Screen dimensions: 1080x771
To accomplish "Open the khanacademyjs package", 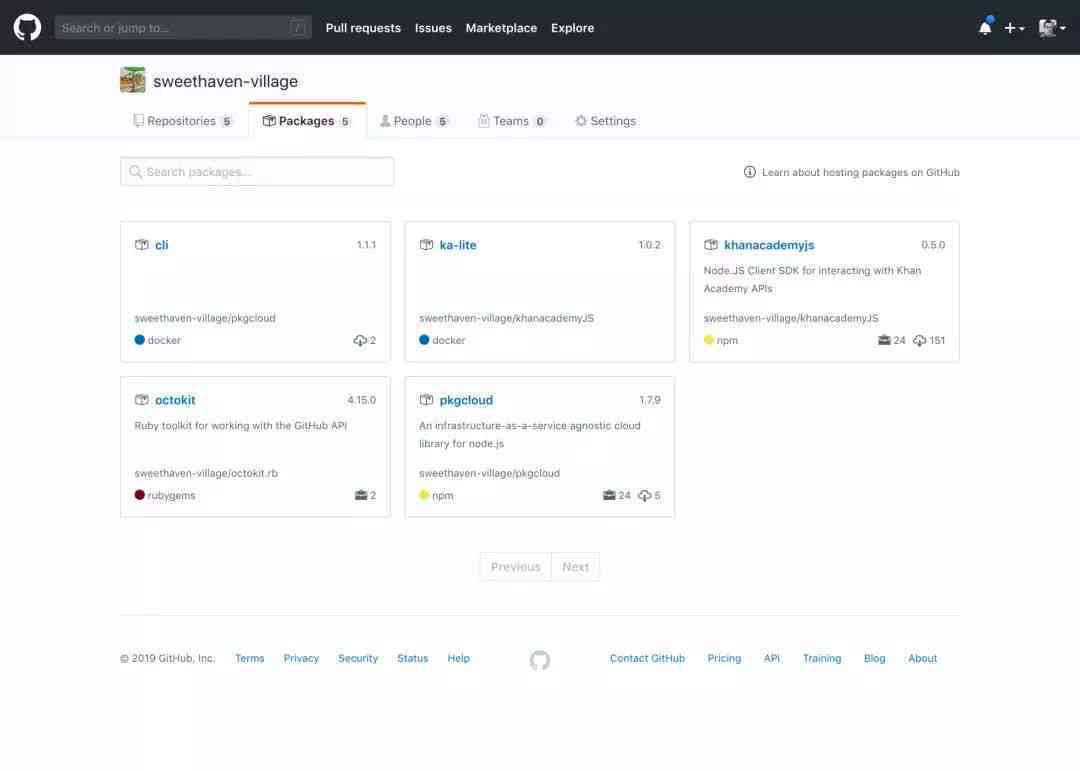I will 769,245.
